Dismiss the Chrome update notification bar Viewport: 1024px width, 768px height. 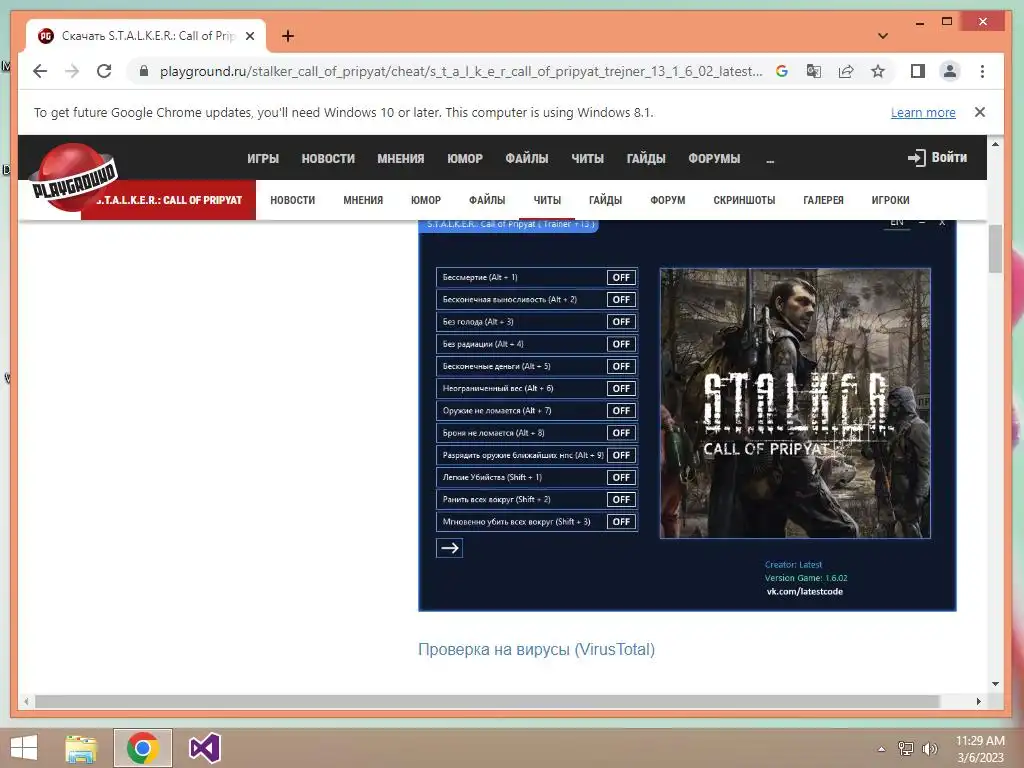pyautogui.click(x=980, y=112)
